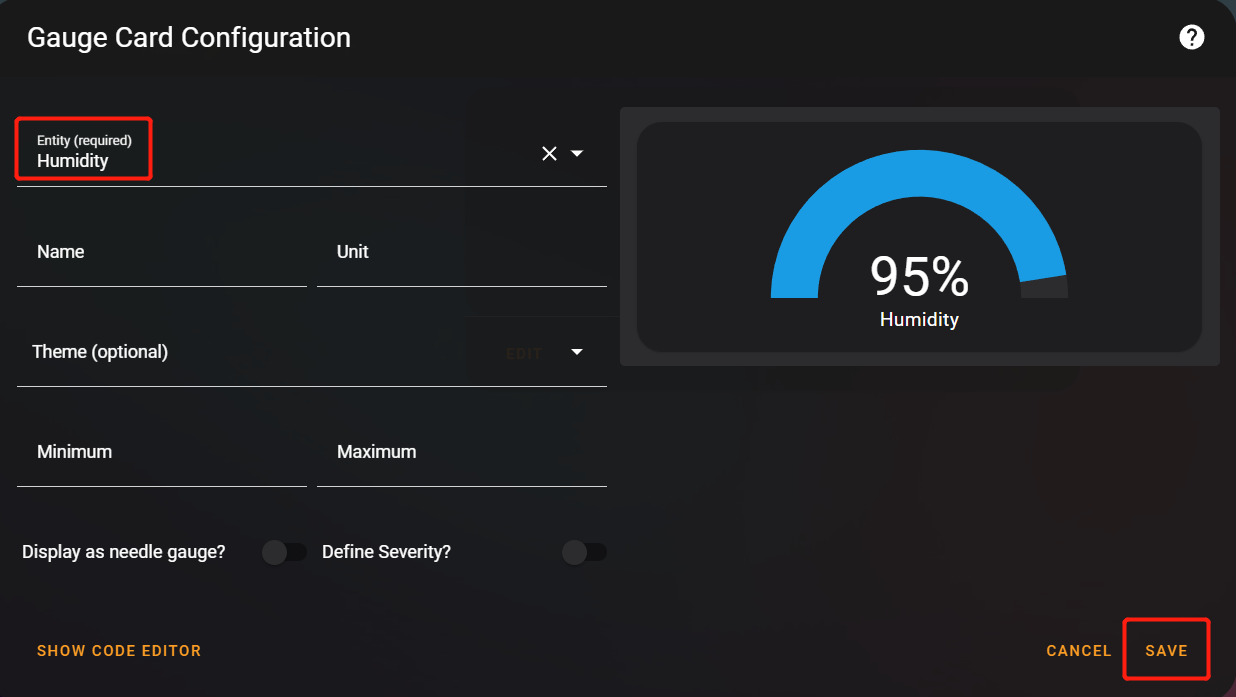Enable the Display as needle gauge switch

285,552
